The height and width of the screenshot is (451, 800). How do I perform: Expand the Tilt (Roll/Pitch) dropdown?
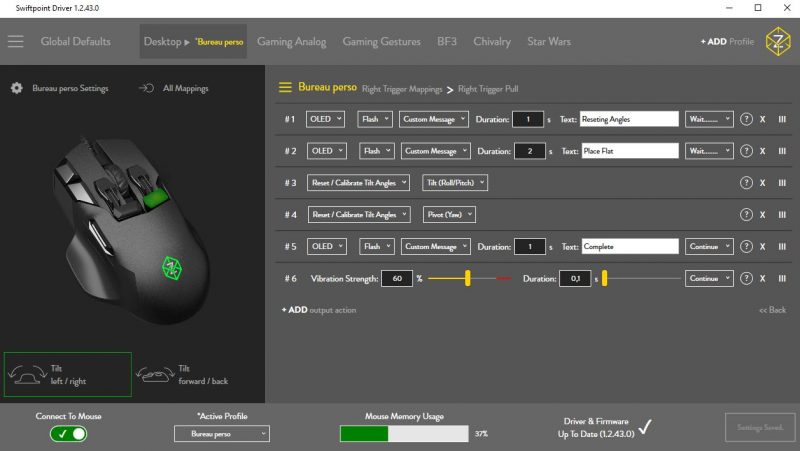(x=455, y=183)
